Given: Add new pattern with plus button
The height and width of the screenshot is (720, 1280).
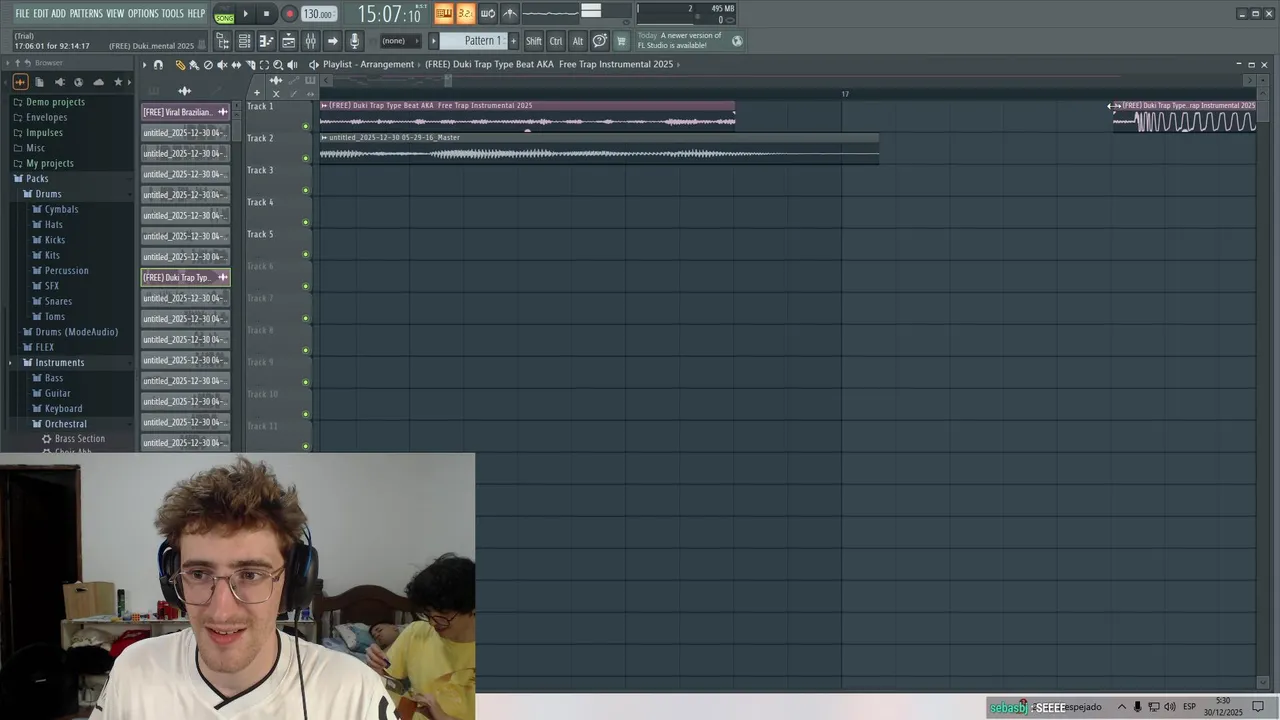Looking at the screenshot, I should (513, 41).
